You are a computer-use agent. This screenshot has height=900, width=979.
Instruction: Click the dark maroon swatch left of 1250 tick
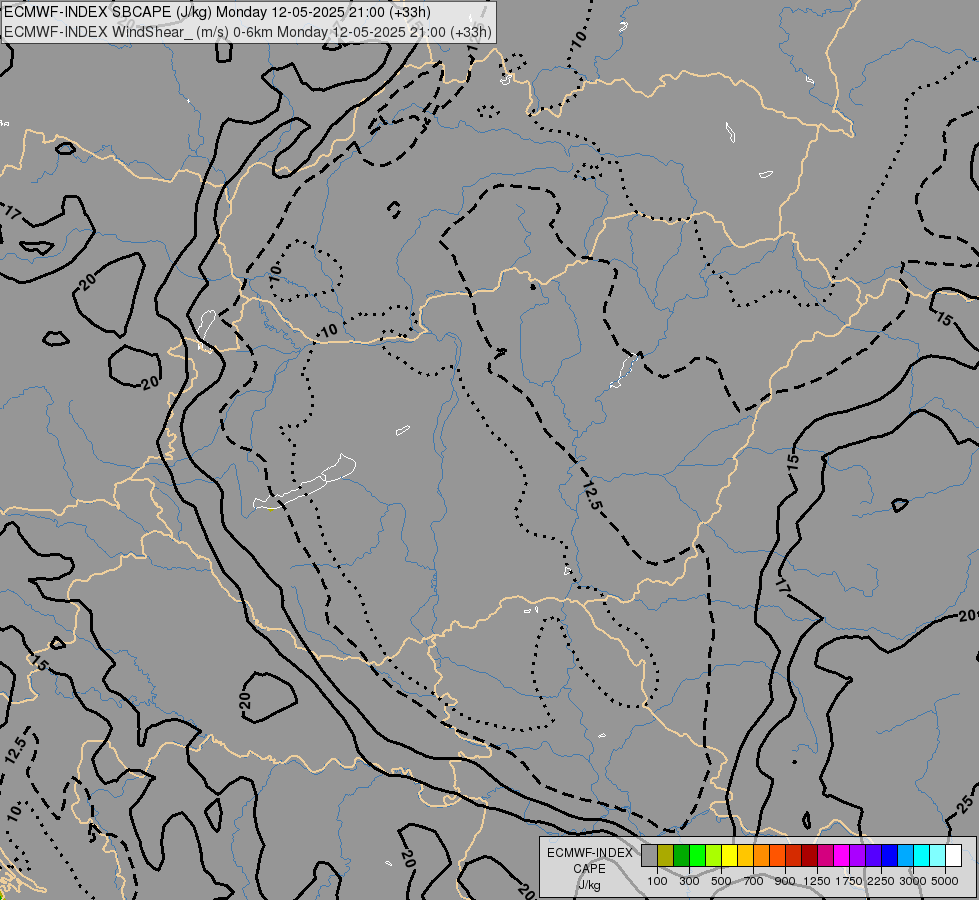tap(810, 855)
